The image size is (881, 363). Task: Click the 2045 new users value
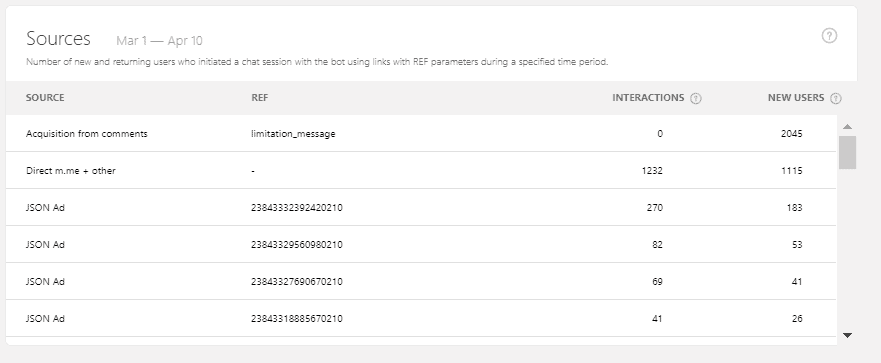coord(792,134)
